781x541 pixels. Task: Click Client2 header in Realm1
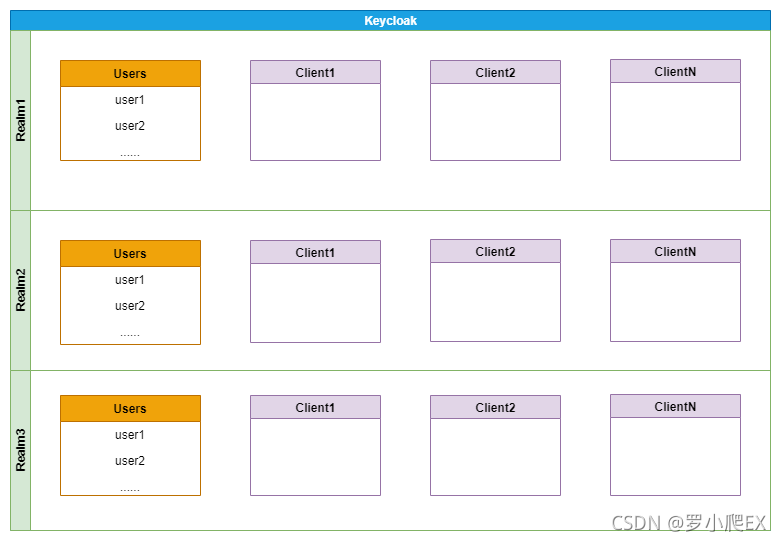point(496,72)
